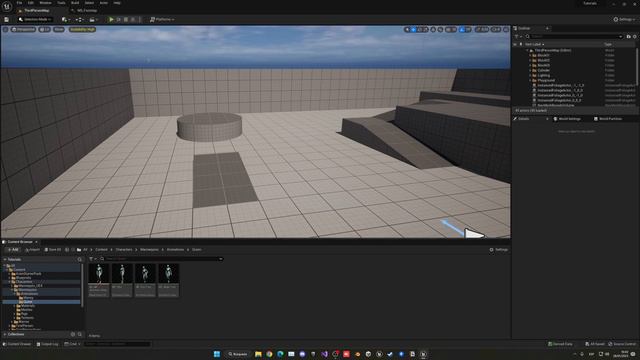Open Content Browser Settings
The image size is (640, 360).
click(x=499, y=249)
